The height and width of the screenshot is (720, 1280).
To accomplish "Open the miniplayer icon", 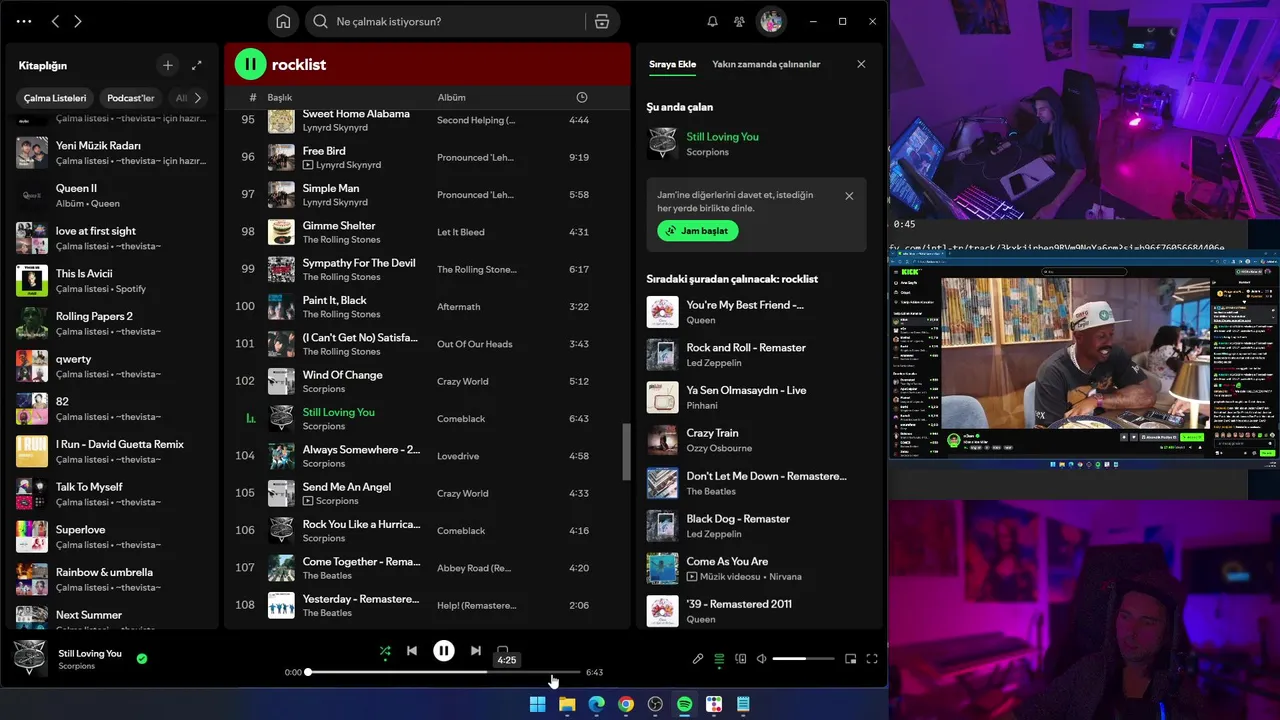I will 851,658.
